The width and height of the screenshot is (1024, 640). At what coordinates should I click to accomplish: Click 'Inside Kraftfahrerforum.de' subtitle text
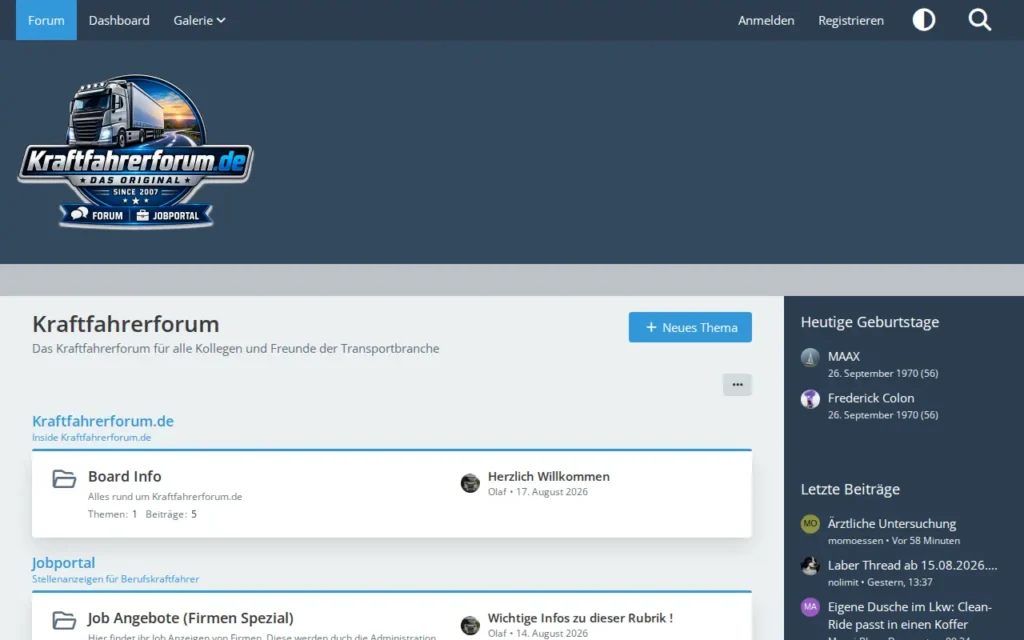(91, 438)
